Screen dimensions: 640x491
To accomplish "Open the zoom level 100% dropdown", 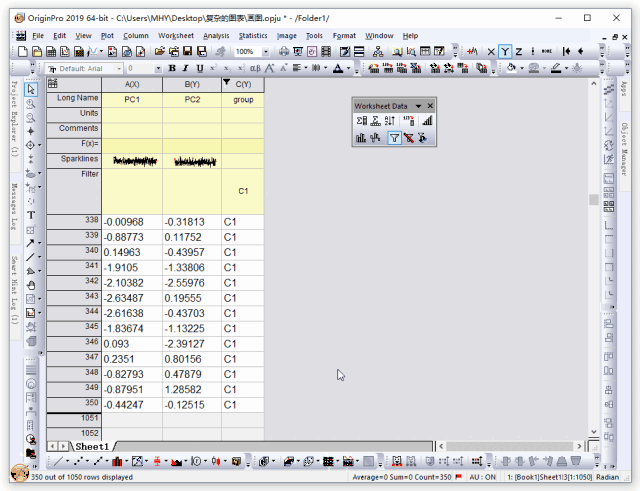I will point(266,51).
